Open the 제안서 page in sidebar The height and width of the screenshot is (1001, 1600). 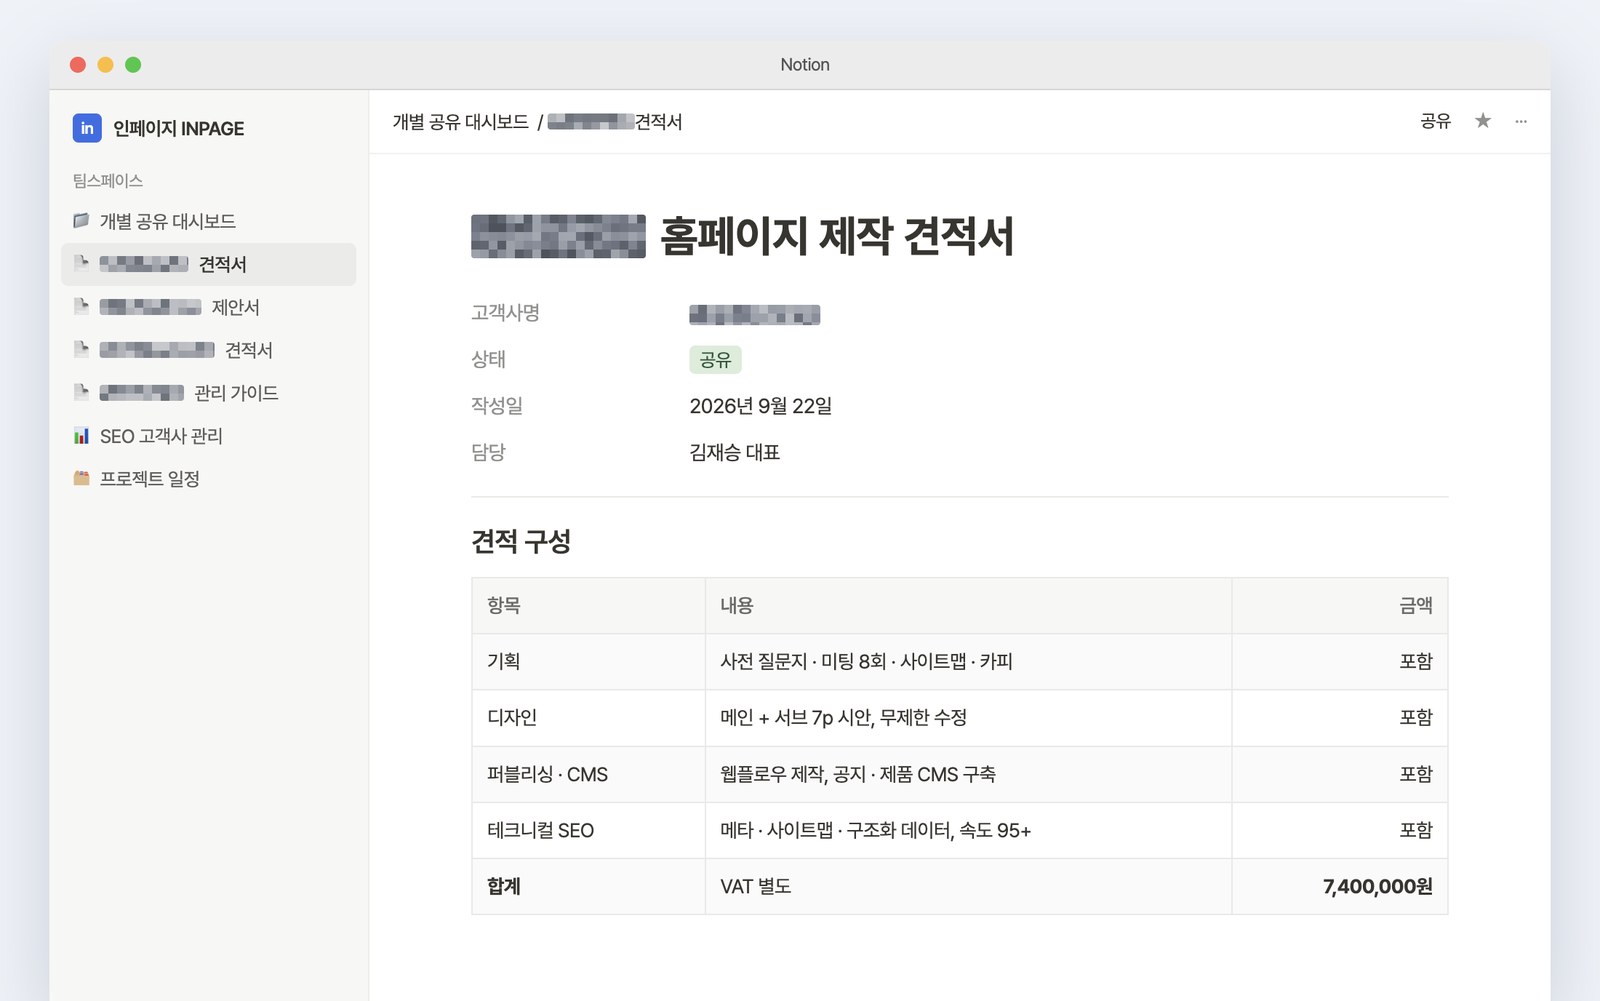coord(208,307)
